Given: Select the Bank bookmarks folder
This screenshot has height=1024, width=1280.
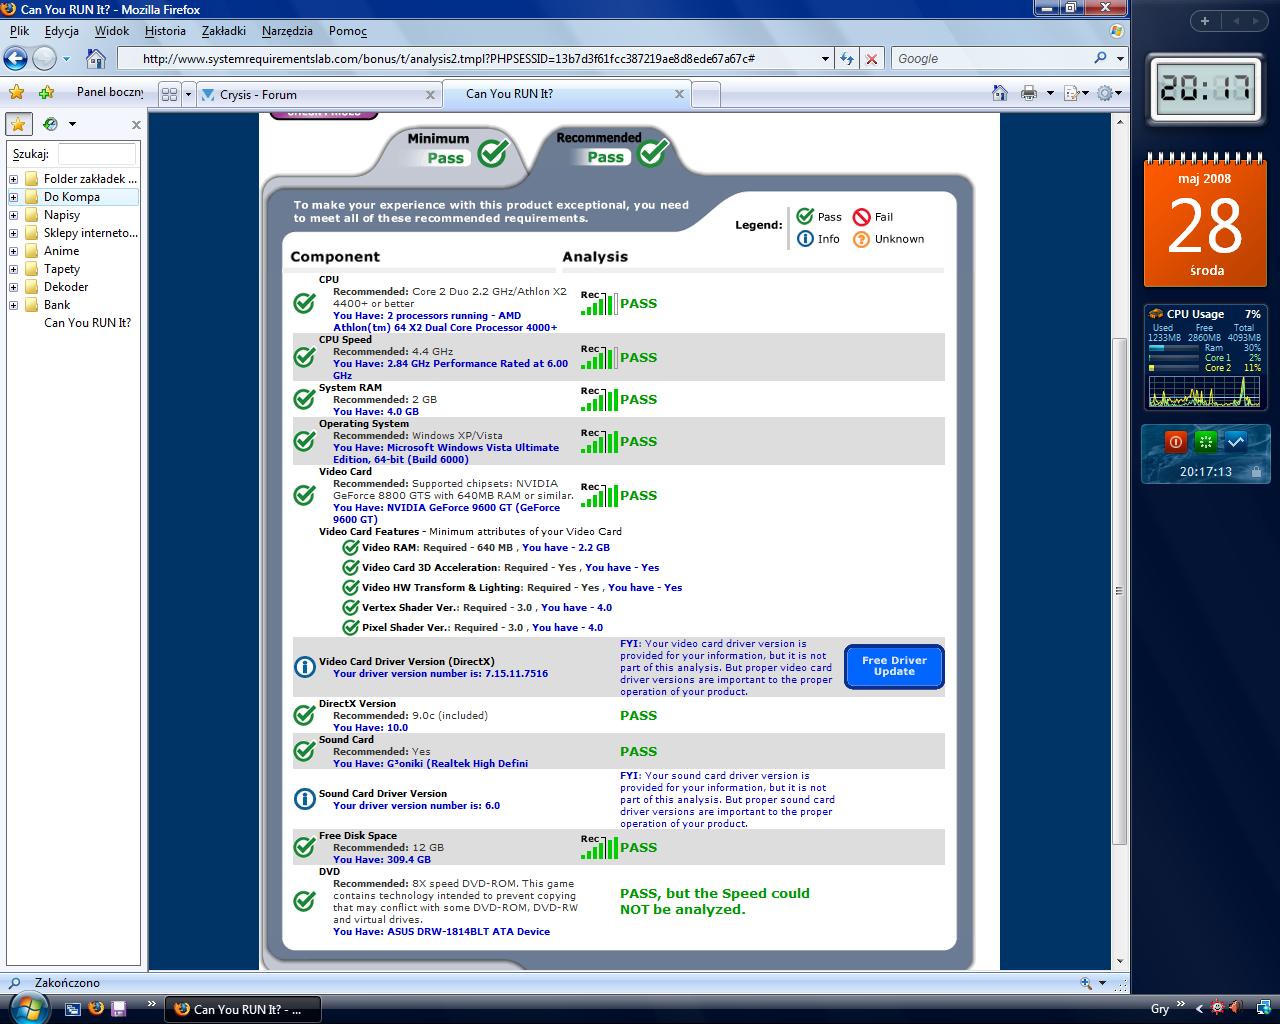Looking at the screenshot, I should [x=57, y=305].
